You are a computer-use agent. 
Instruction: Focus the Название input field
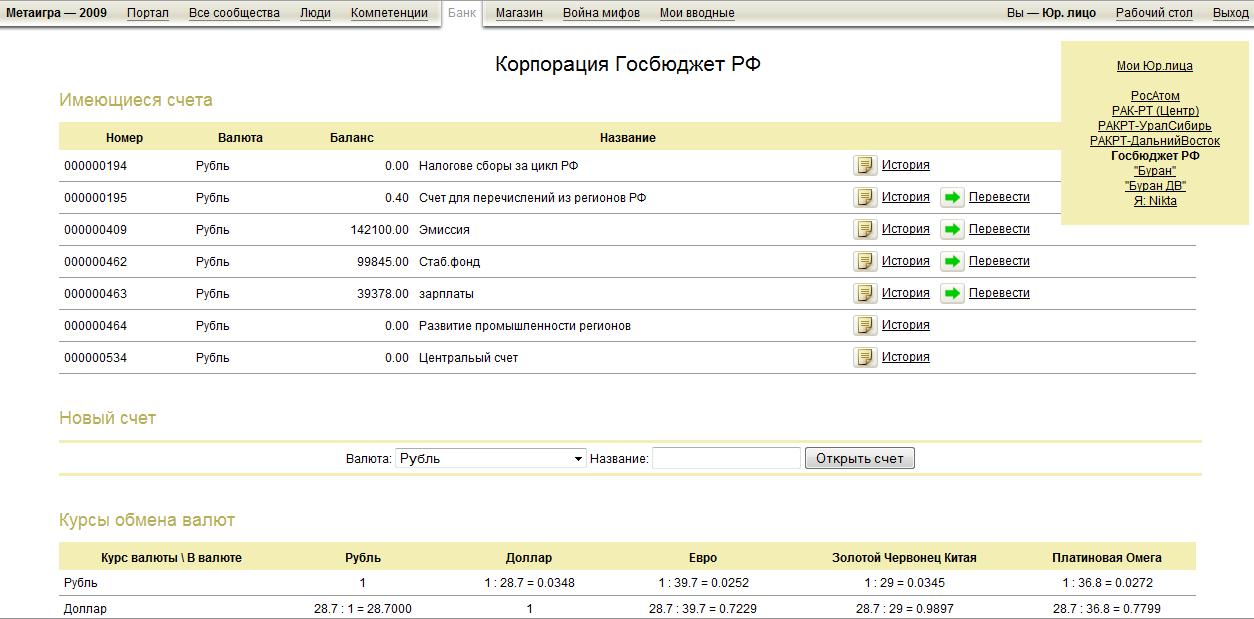coord(726,458)
